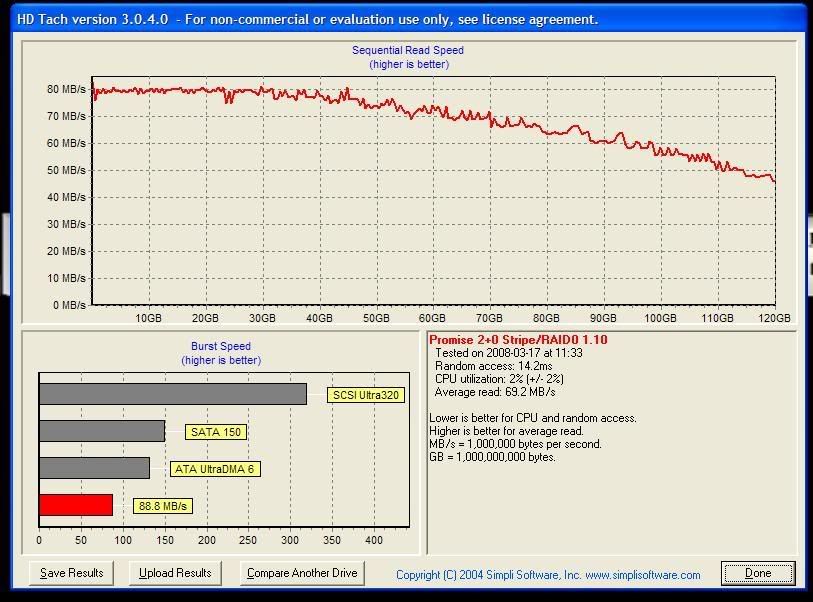
Task: Click 'Tested on 2008-03-17 at 11:33' text
Action: (509, 353)
